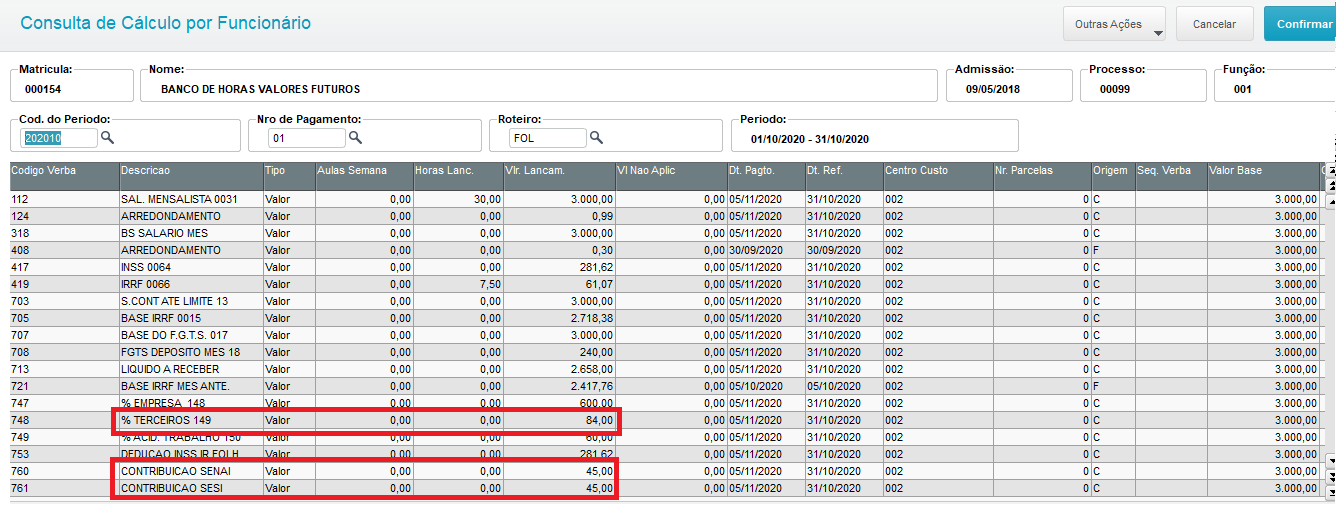
Task: Search with the Cod. do Periodo magnifier icon
Action: point(107,138)
